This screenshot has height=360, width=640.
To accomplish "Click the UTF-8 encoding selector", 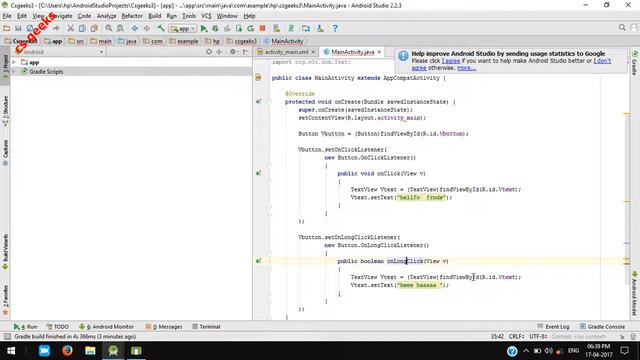I will 538,336.
